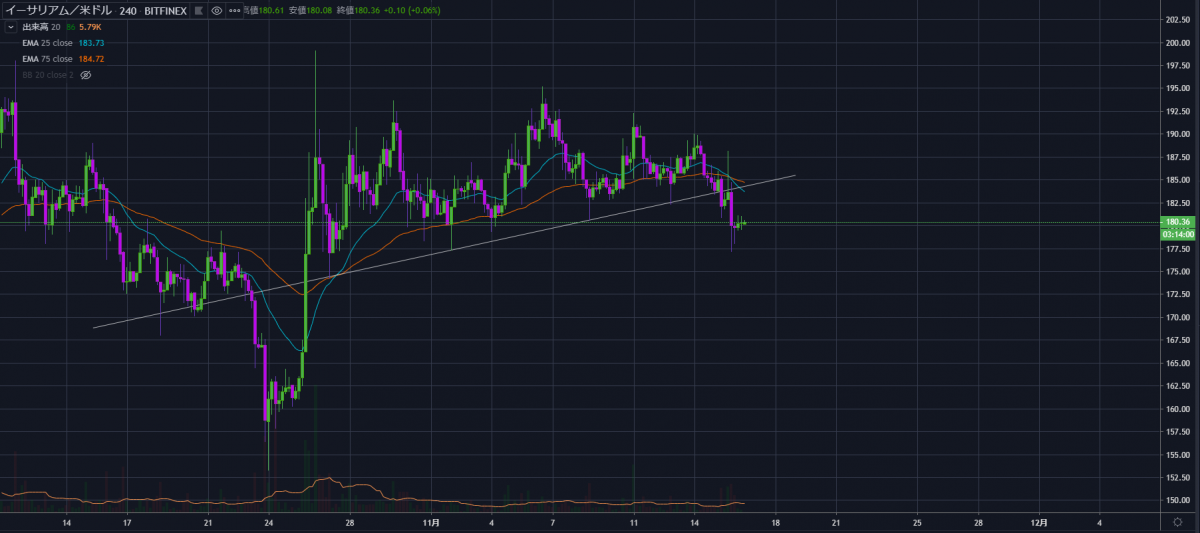Toggle main symbol visibility eye icon
Image resolution: width=1200 pixels, height=533 pixels.
click(x=217, y=10)
